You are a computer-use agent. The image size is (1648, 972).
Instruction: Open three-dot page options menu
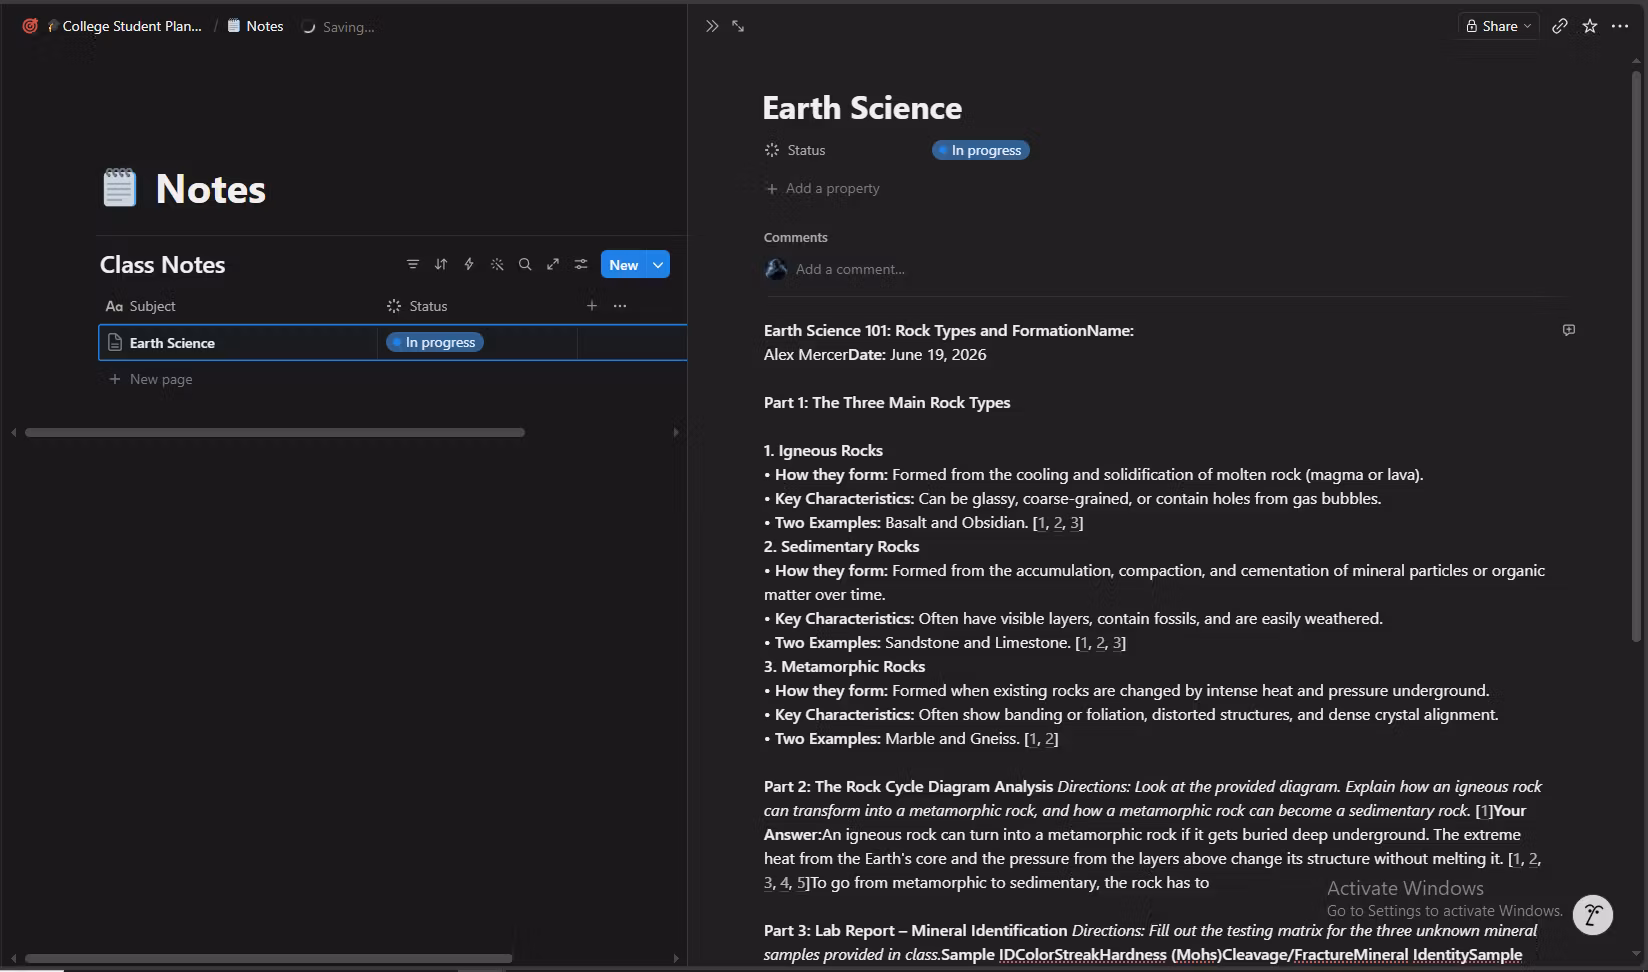tap(1620, 26)
